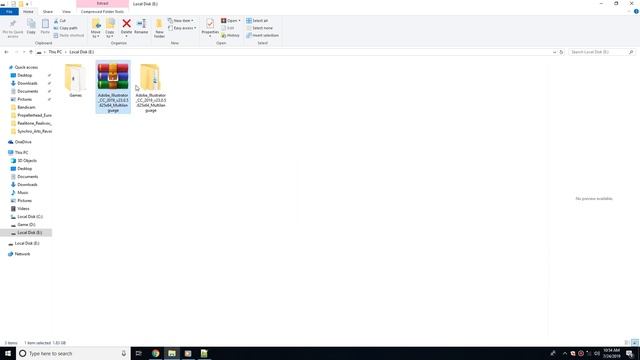
Task: Click the Extract contextual tab
Action: tap(102, 4)
